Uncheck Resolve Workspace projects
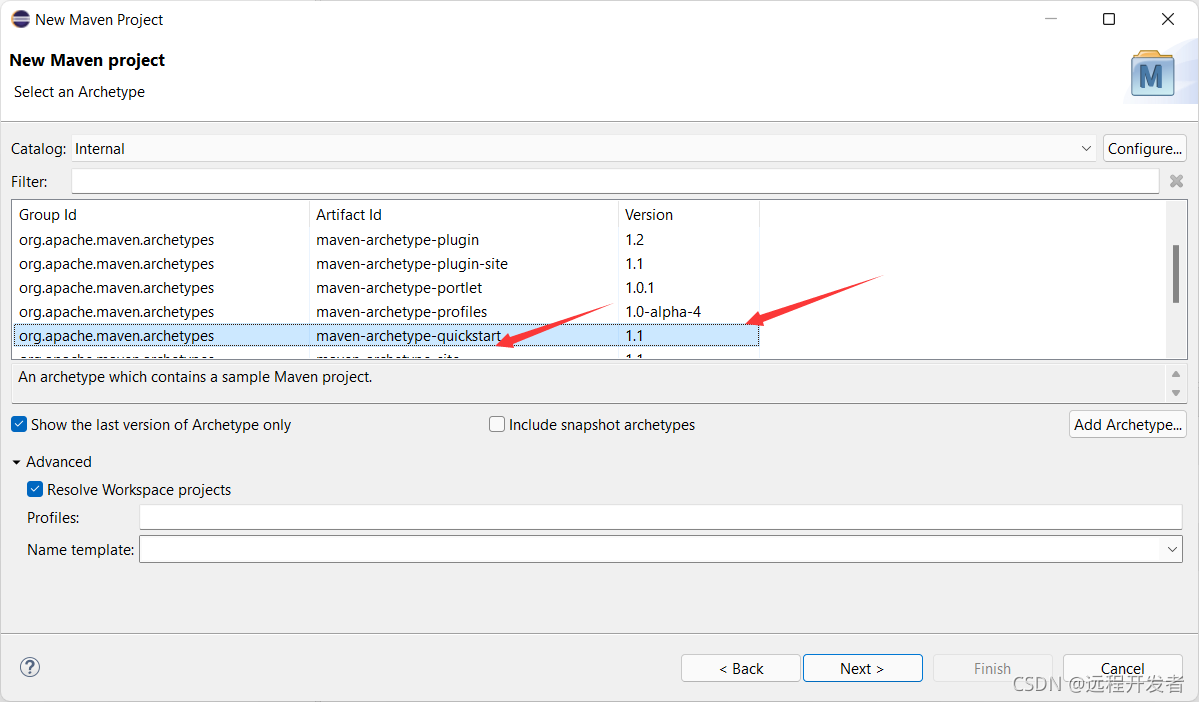 coord(35,489)
